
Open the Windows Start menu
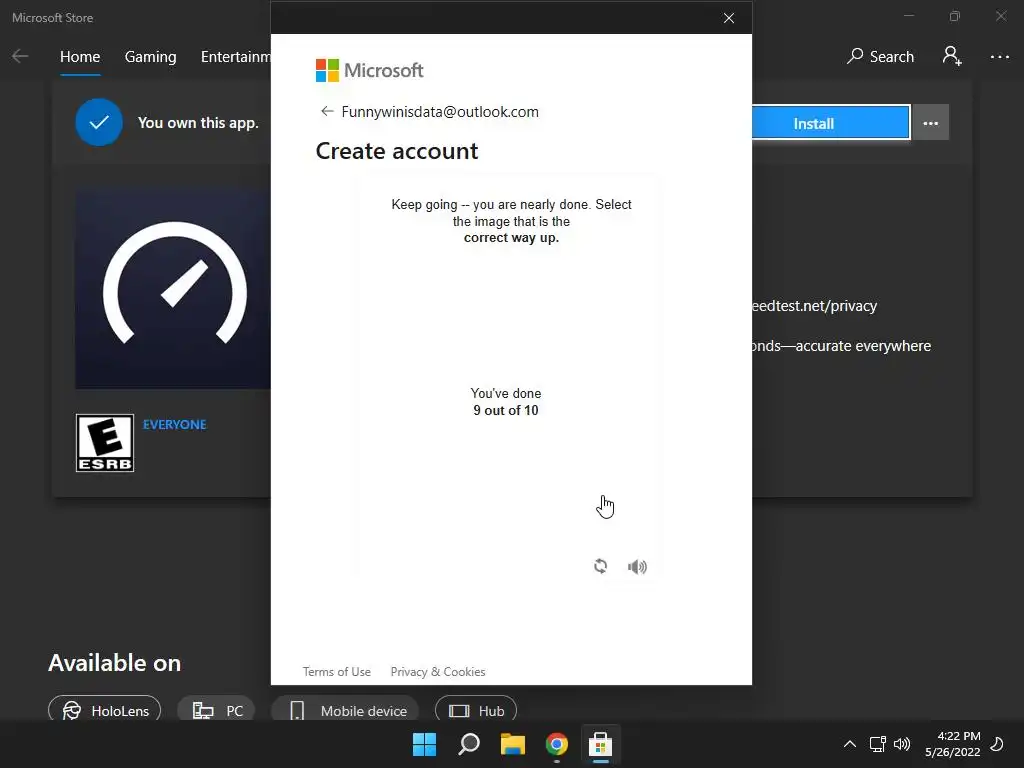point(424,744)
